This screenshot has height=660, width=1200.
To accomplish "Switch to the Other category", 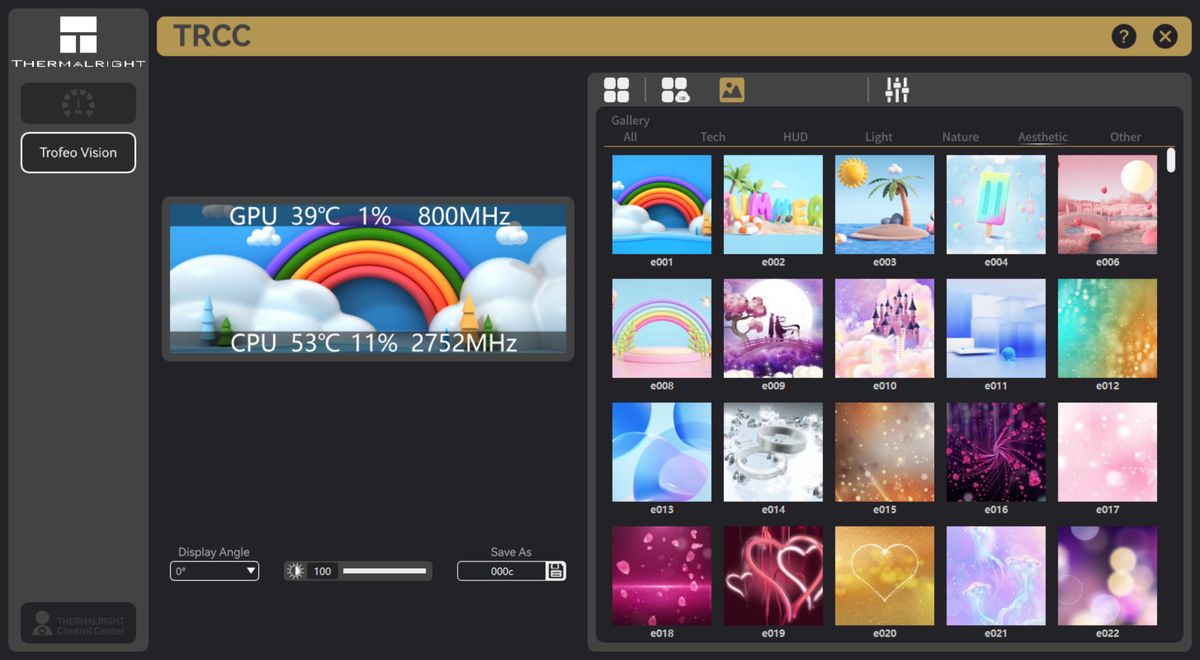I will click(x=1125, y=137).
